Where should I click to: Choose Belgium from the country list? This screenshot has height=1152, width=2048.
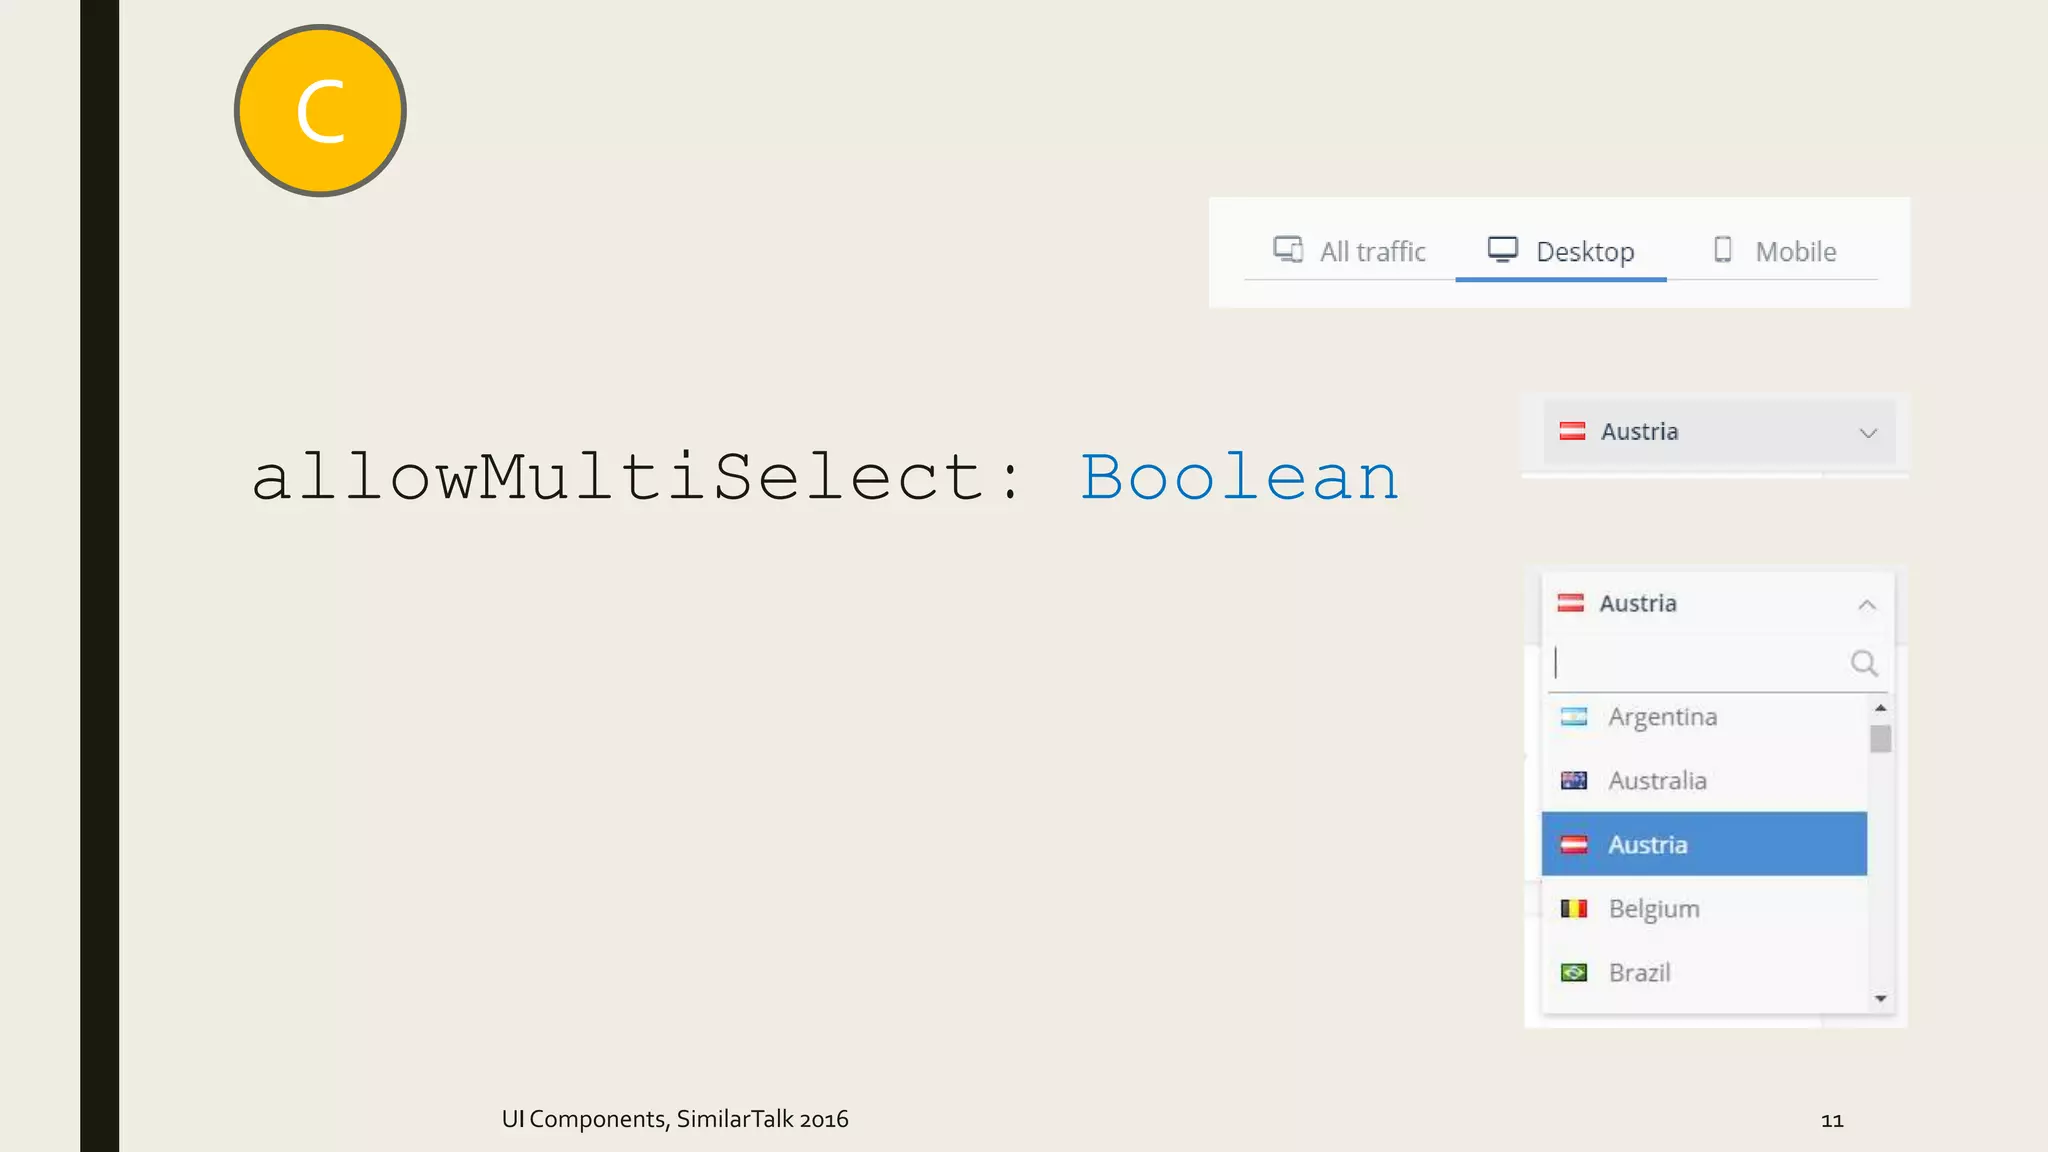1704,908
